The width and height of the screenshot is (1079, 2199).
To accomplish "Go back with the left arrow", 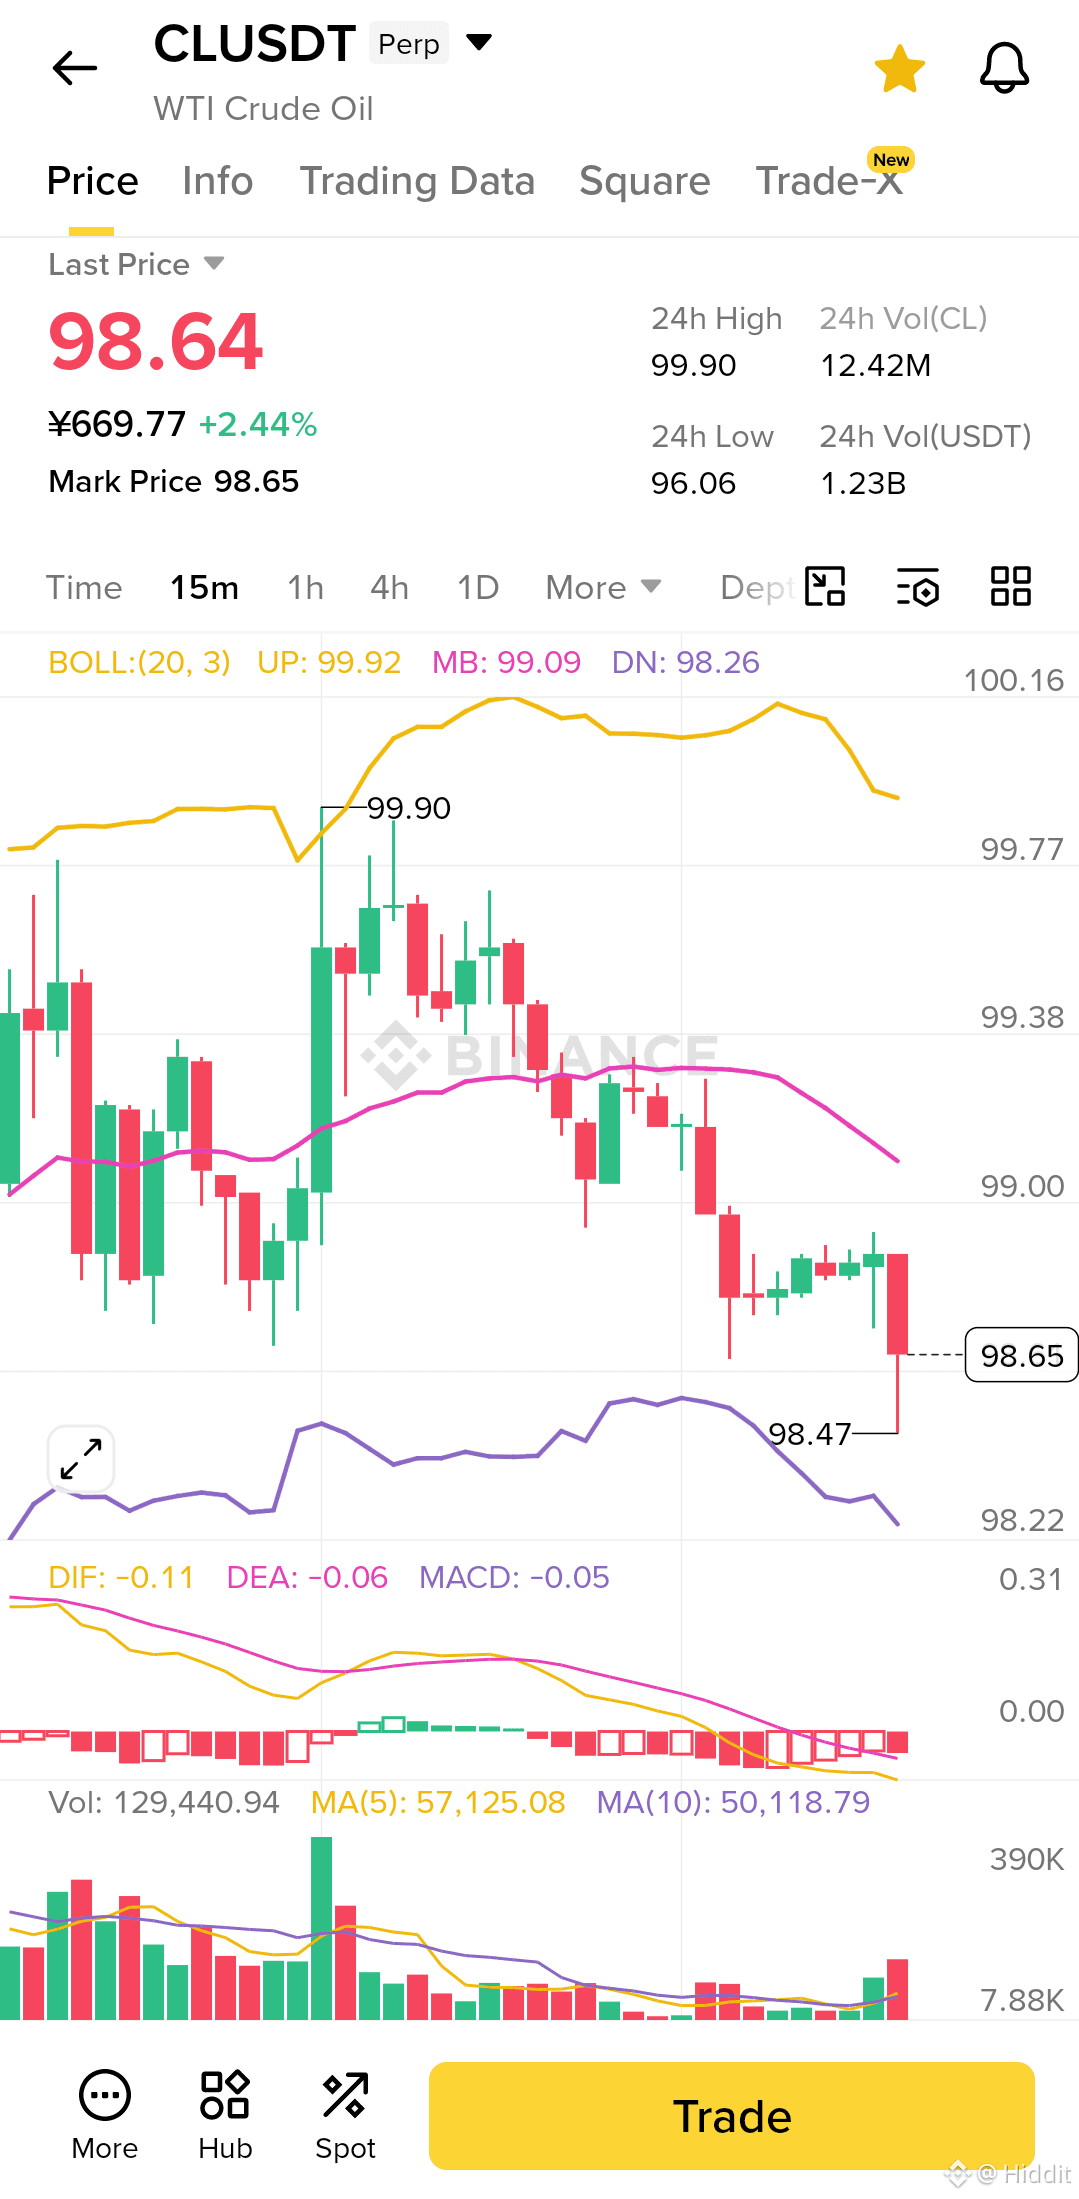I will coord(75,68).
